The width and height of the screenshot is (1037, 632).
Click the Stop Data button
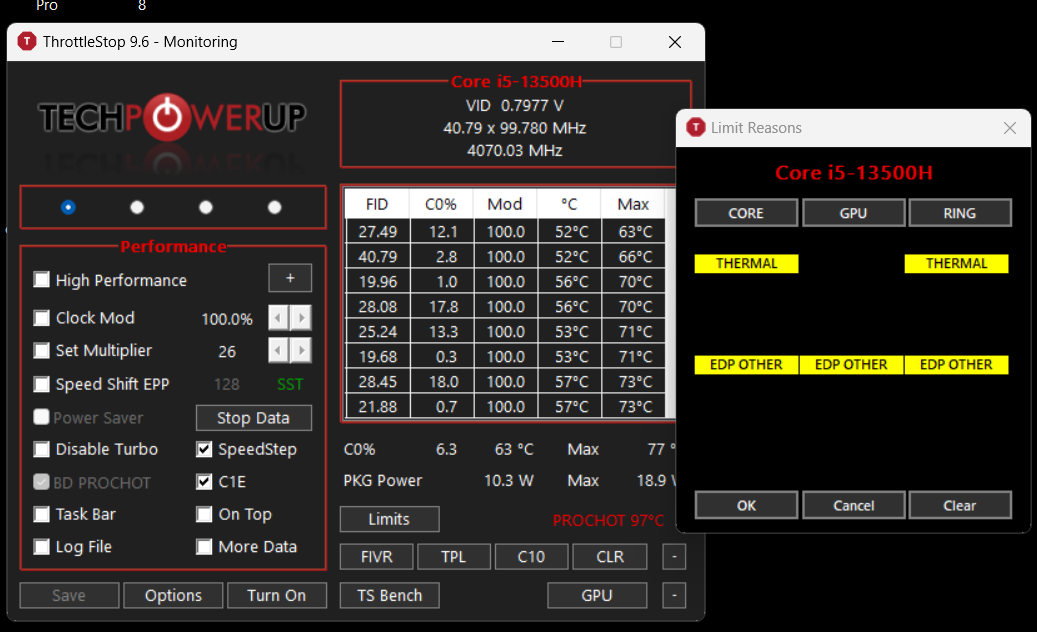pyautogui.click(x=253, y=418)
